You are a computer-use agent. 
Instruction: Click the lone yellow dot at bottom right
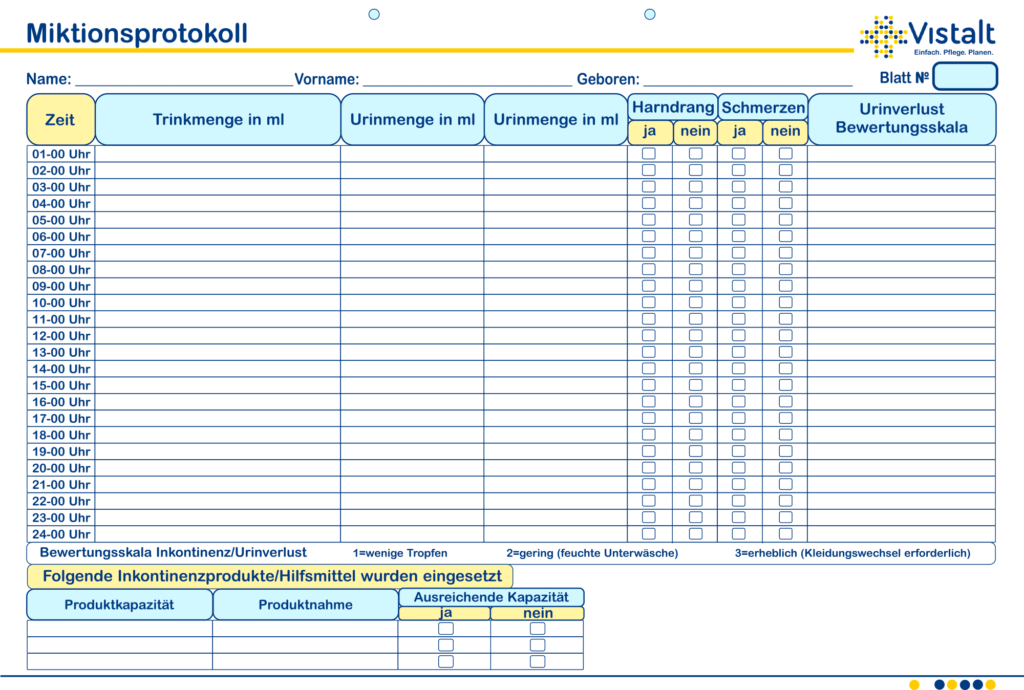click(x=914, y=684)
